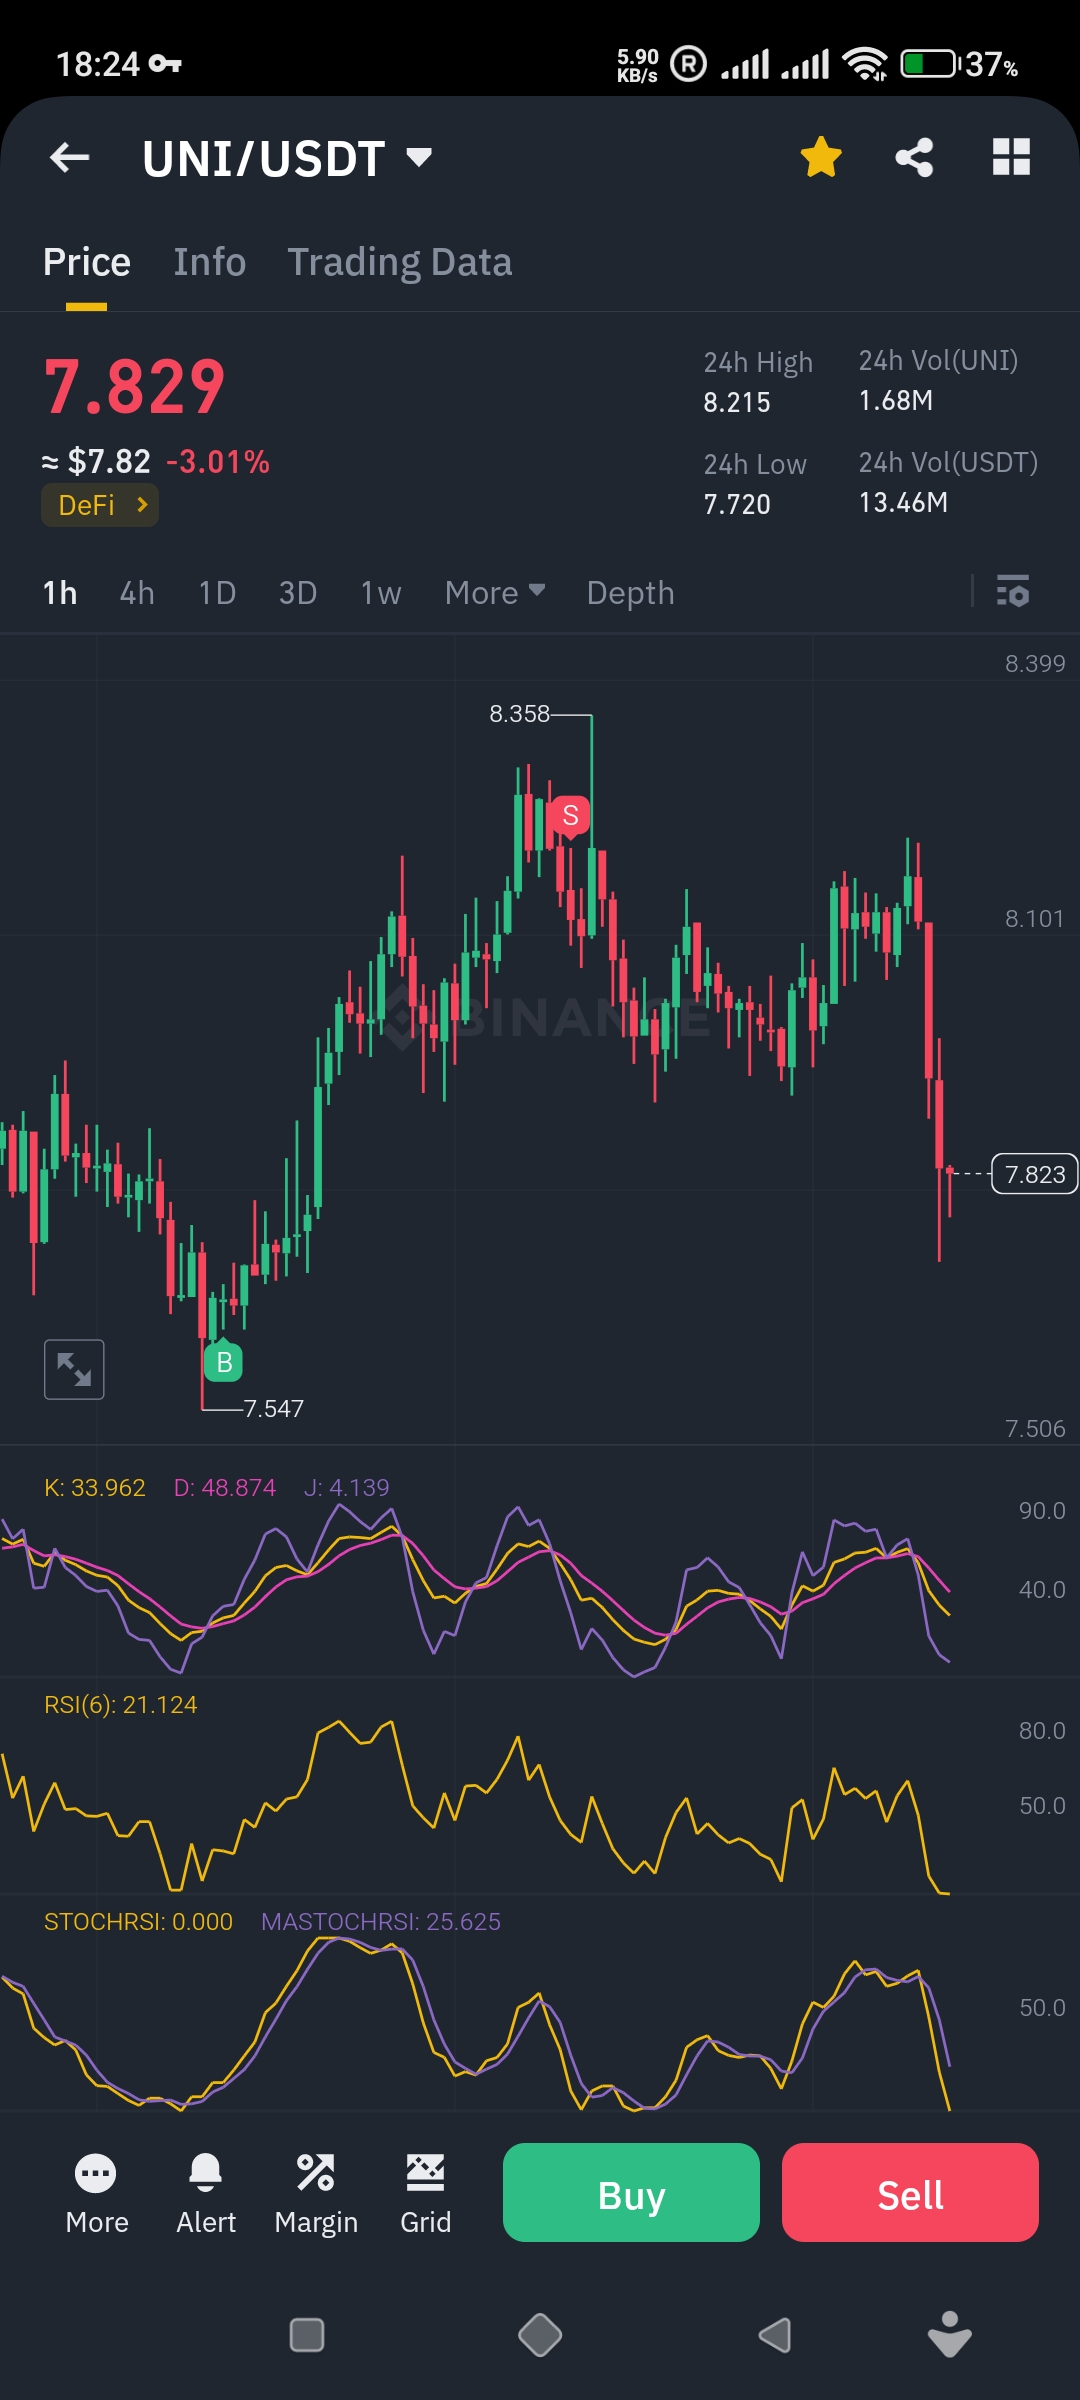Switch to the Info tab

coord(209,262)
